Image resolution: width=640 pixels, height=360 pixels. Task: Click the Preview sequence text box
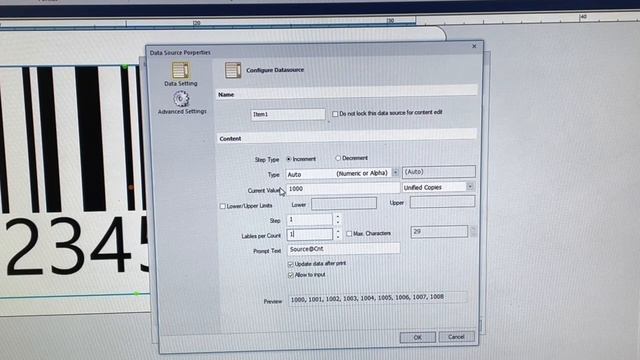click(378, 298)
